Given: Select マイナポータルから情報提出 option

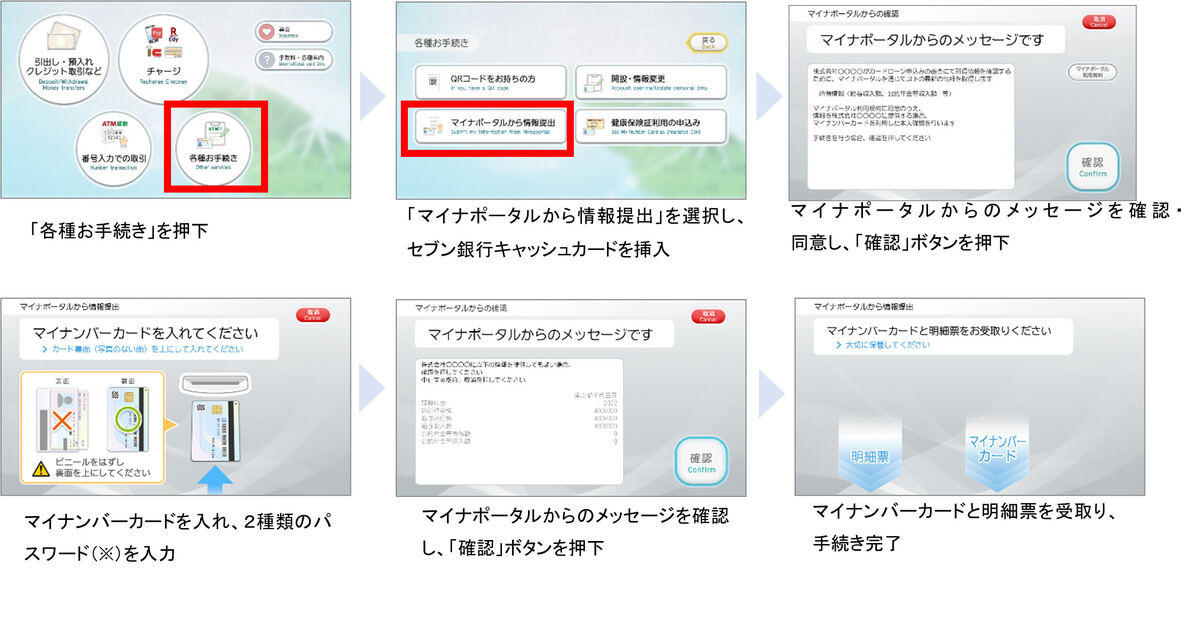Looking at the screenshot, I should pyautogui.click(x=490, y=125).
